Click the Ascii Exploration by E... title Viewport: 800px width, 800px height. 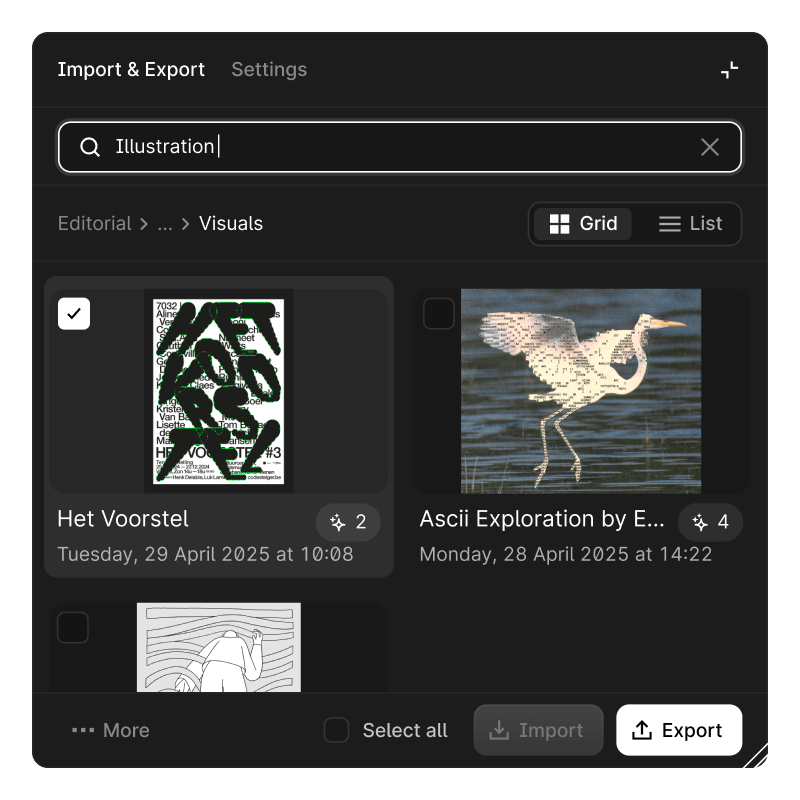(x=542, y=519)
